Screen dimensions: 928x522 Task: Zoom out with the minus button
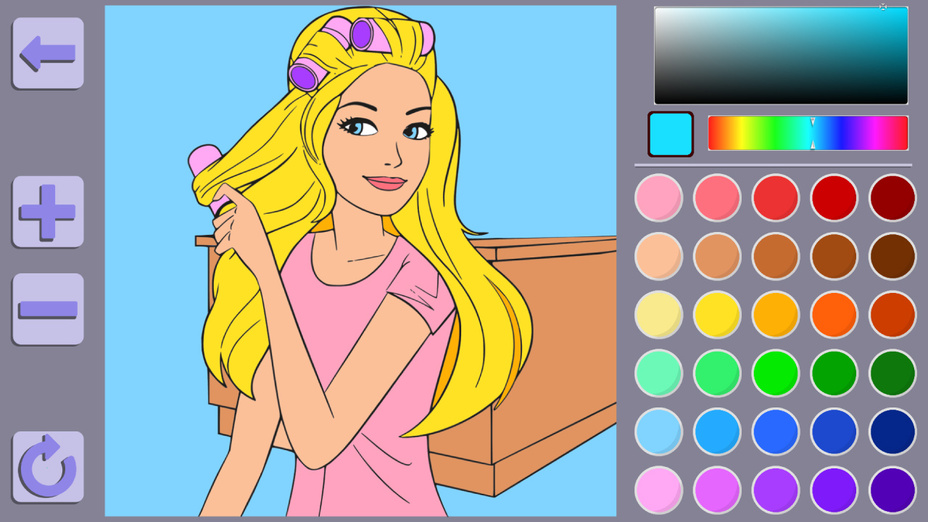pos(48,309)
